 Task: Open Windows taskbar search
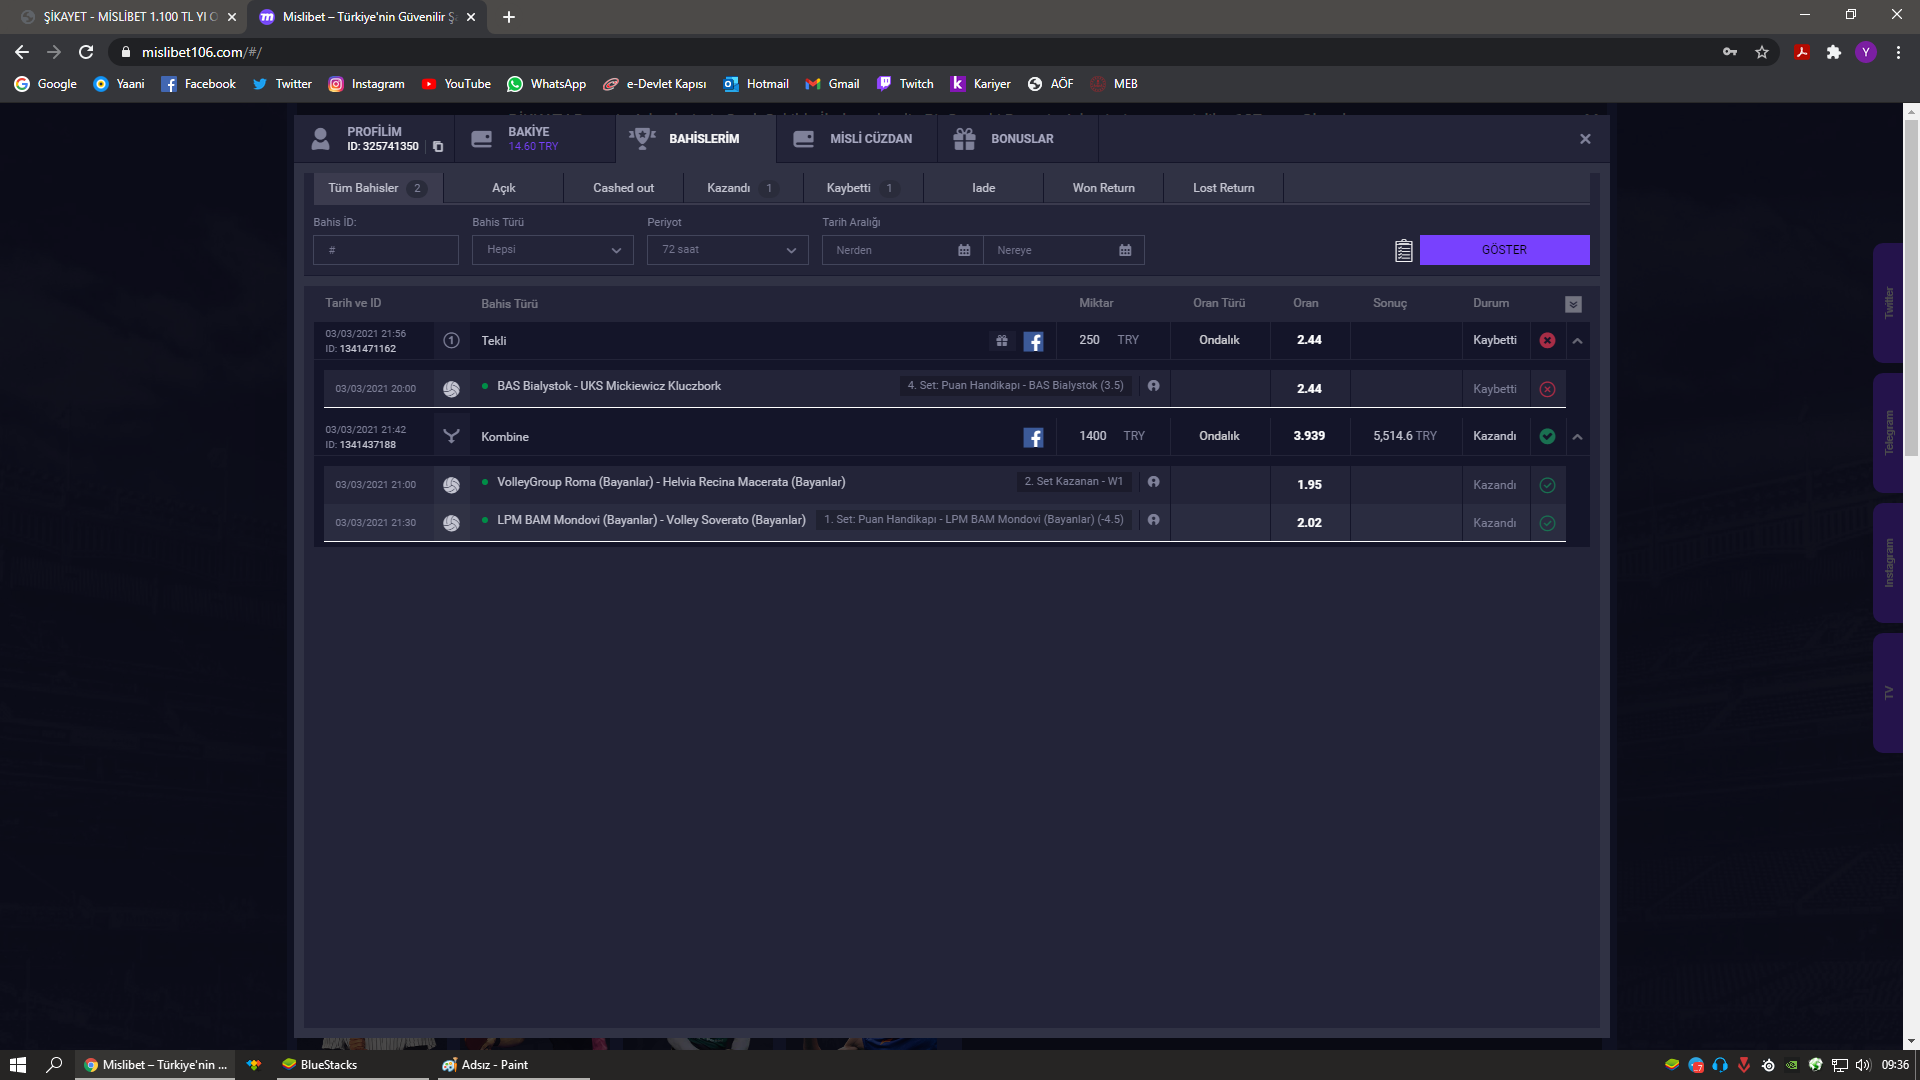pos(55,1065)
